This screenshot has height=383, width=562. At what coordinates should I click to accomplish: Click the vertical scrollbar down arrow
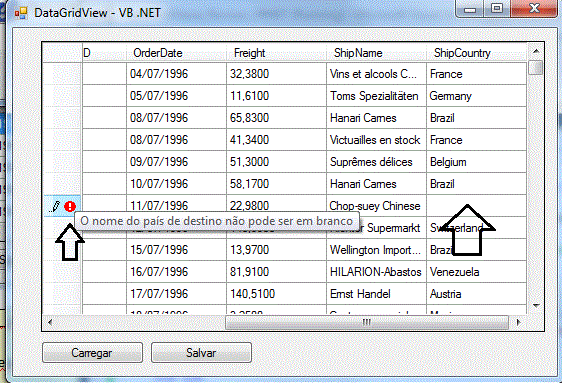click(536, 306)
